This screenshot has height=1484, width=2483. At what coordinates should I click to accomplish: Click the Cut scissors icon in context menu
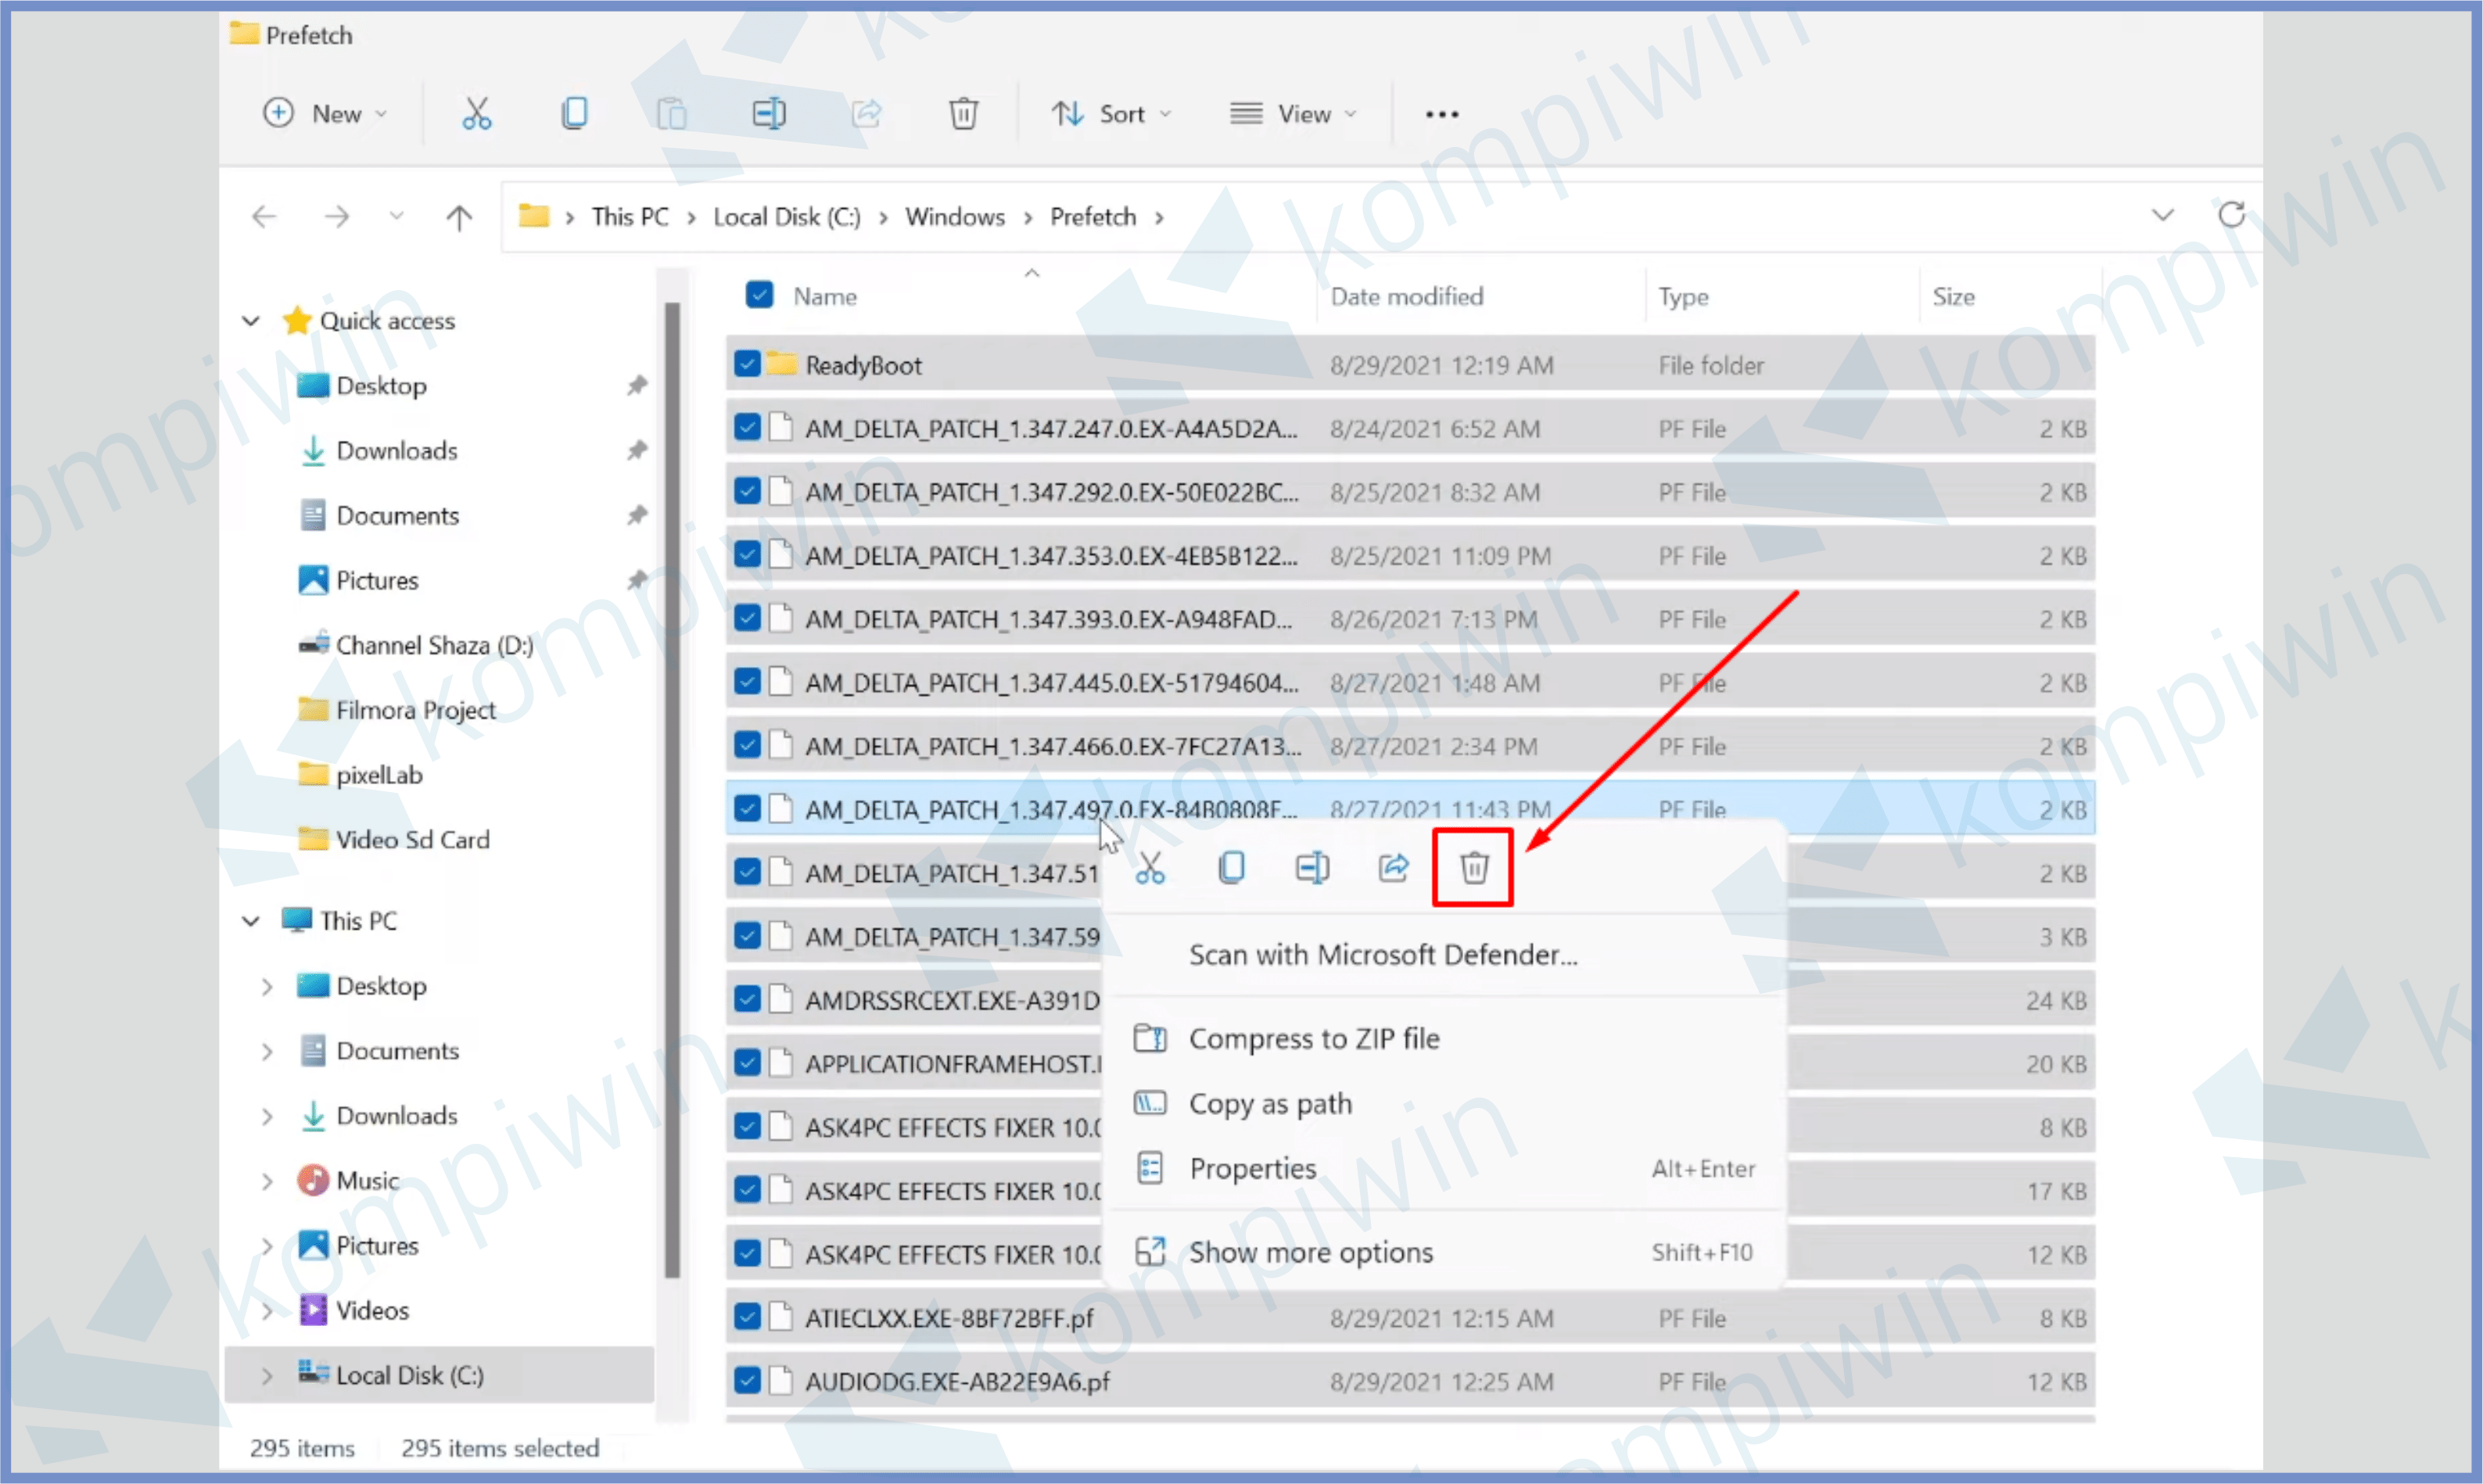click(x=1150, y=867)
